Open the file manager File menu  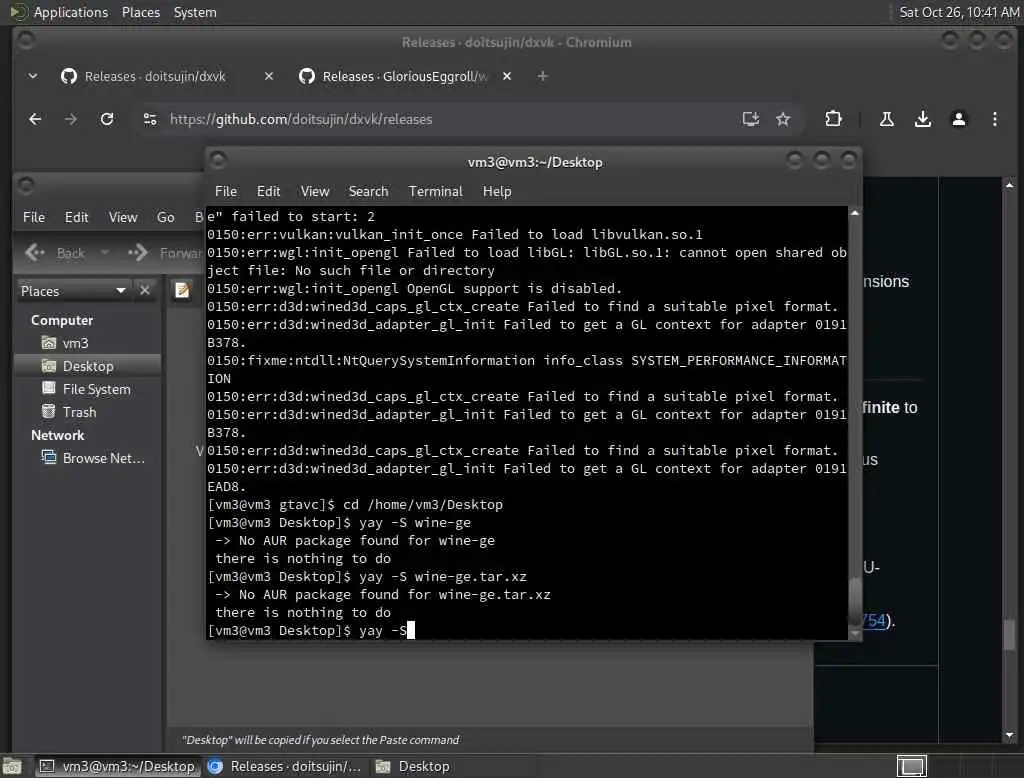point(34,217)
